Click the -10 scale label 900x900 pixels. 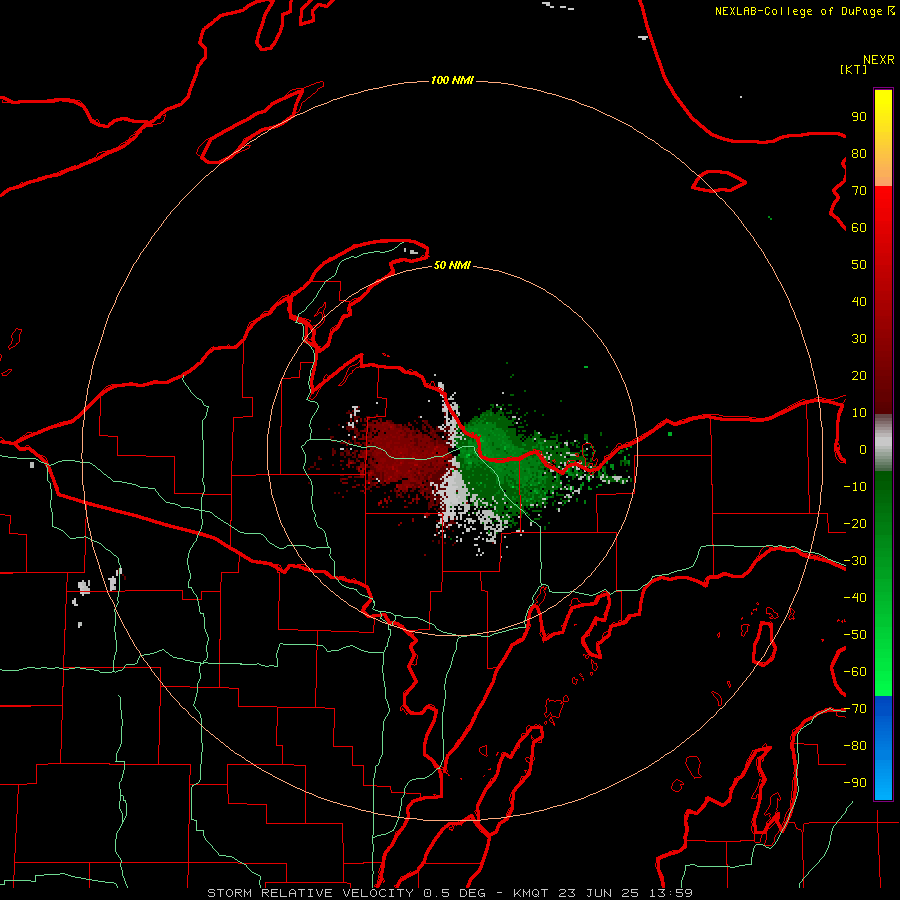(855, 487)
